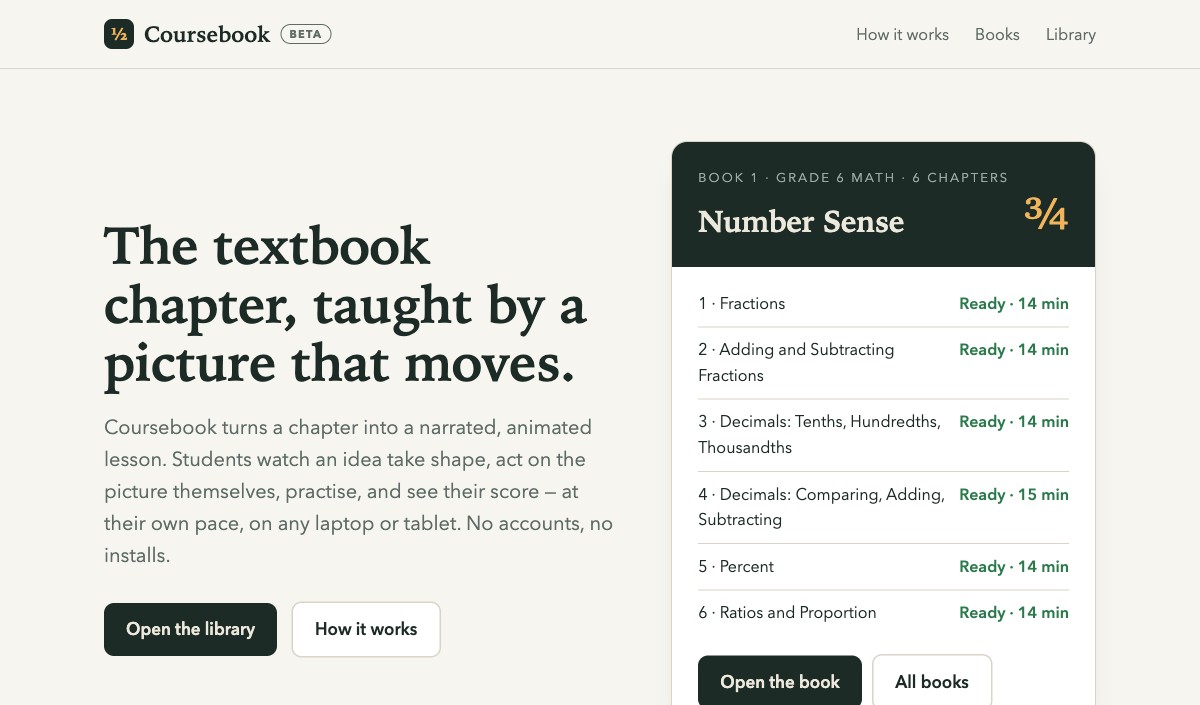This screenshot has height=705, width=1200.
Task: Click Ready · 14 min status for Percent
Action: (1014, 566)
